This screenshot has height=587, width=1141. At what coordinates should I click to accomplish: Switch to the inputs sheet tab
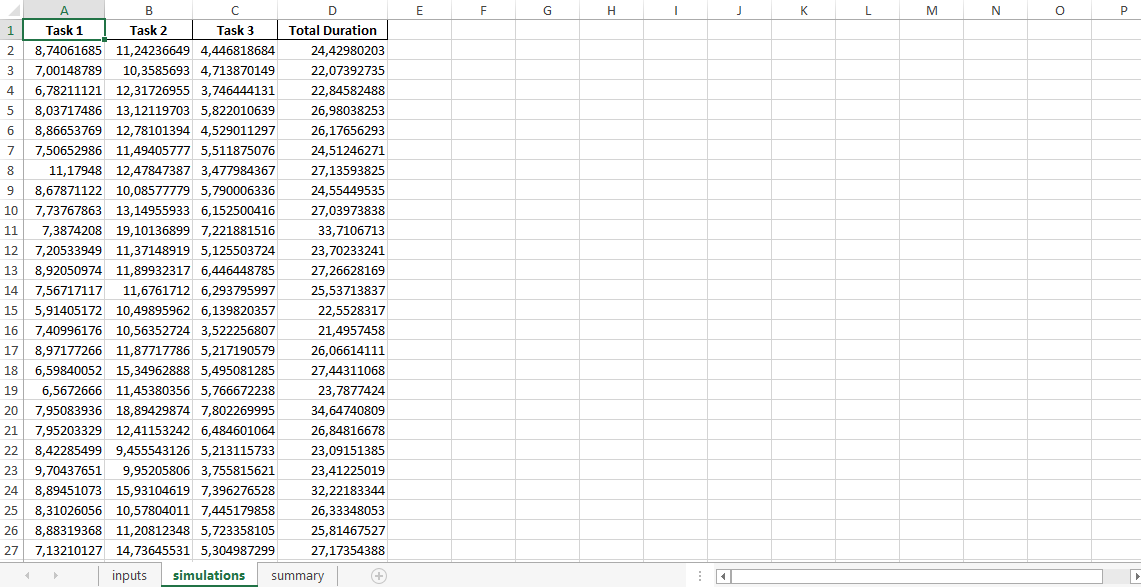coord(129,575)
